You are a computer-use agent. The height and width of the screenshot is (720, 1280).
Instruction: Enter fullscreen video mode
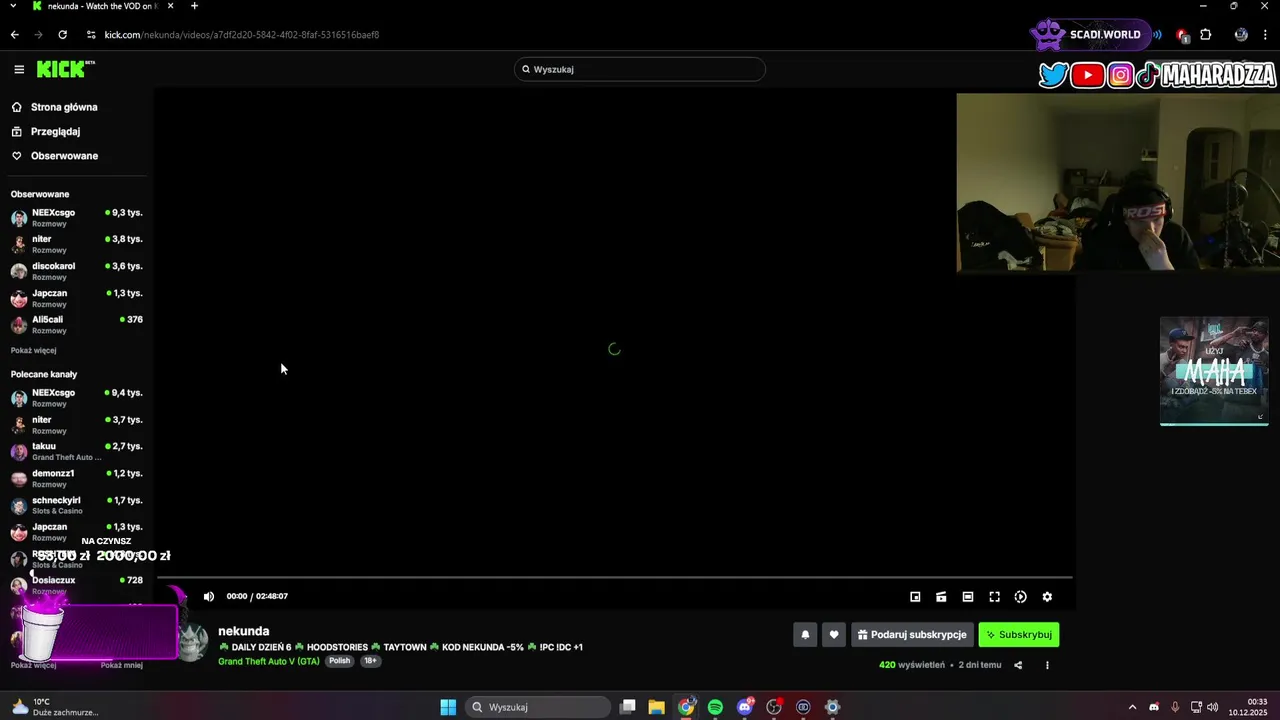pos(994,597)
